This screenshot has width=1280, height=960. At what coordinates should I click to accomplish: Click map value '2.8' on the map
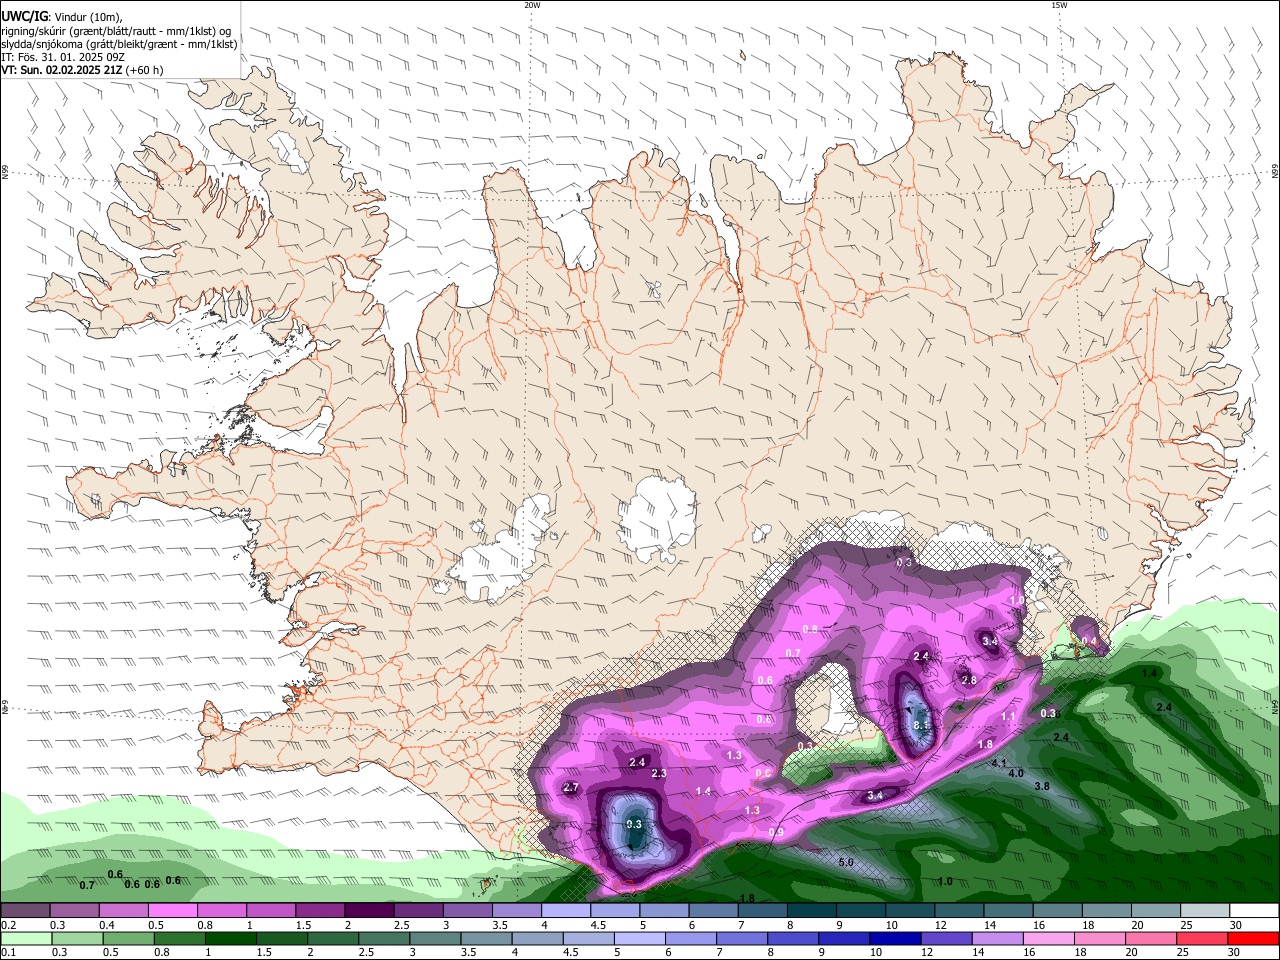tap(969, 680)
